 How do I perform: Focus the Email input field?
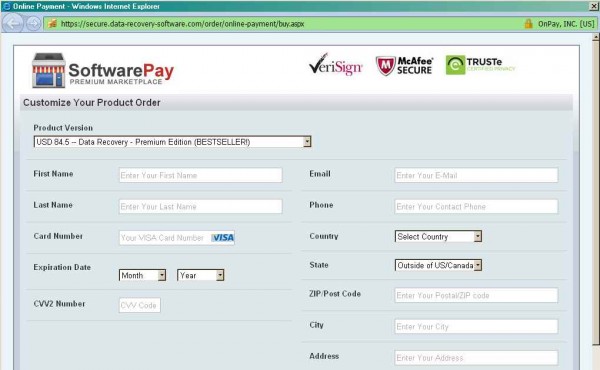tap(476, 175)
